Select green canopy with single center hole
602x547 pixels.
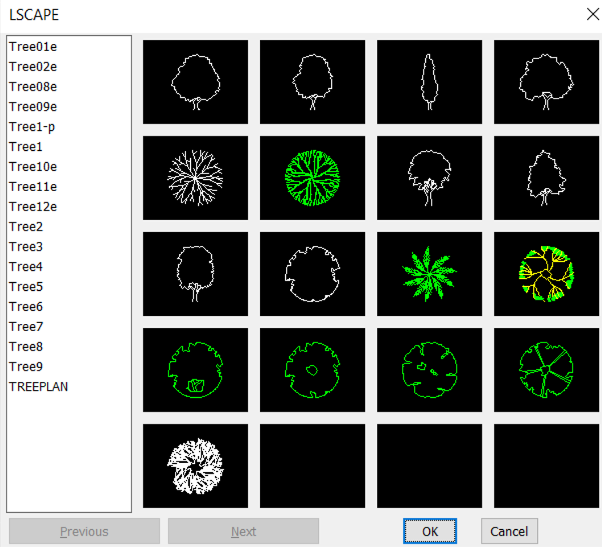312,370
